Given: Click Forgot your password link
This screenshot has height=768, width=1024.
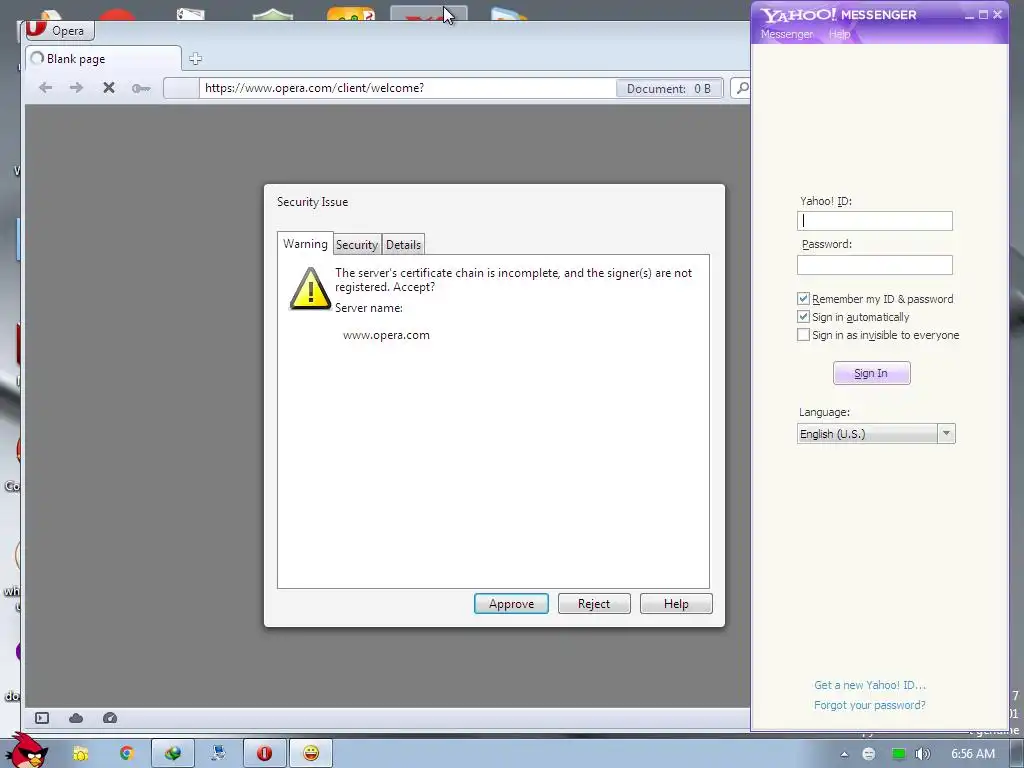Looking at the screenshot, I should (x=869, y=705).
